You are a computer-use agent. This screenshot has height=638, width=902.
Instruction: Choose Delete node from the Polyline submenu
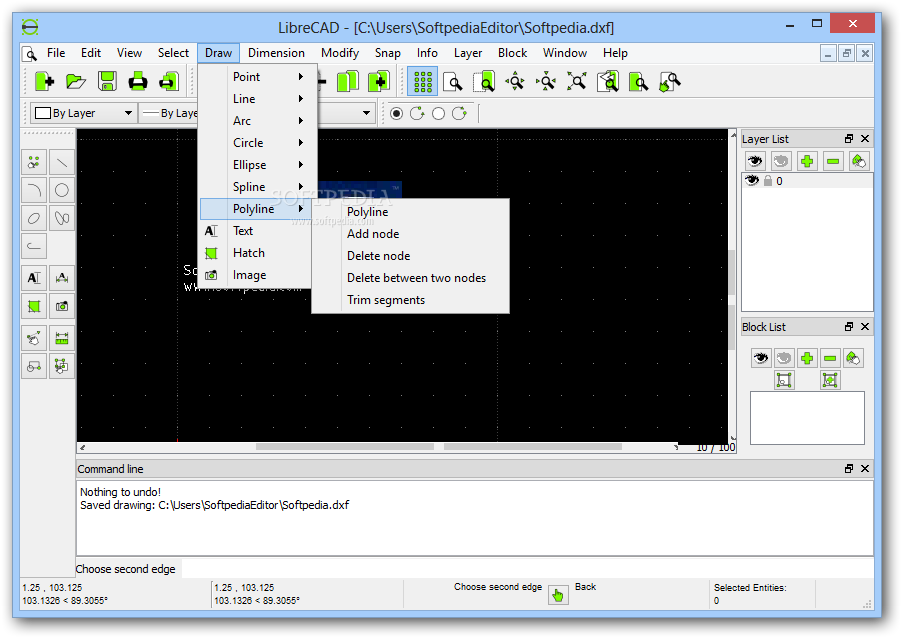tap(410, 255)
